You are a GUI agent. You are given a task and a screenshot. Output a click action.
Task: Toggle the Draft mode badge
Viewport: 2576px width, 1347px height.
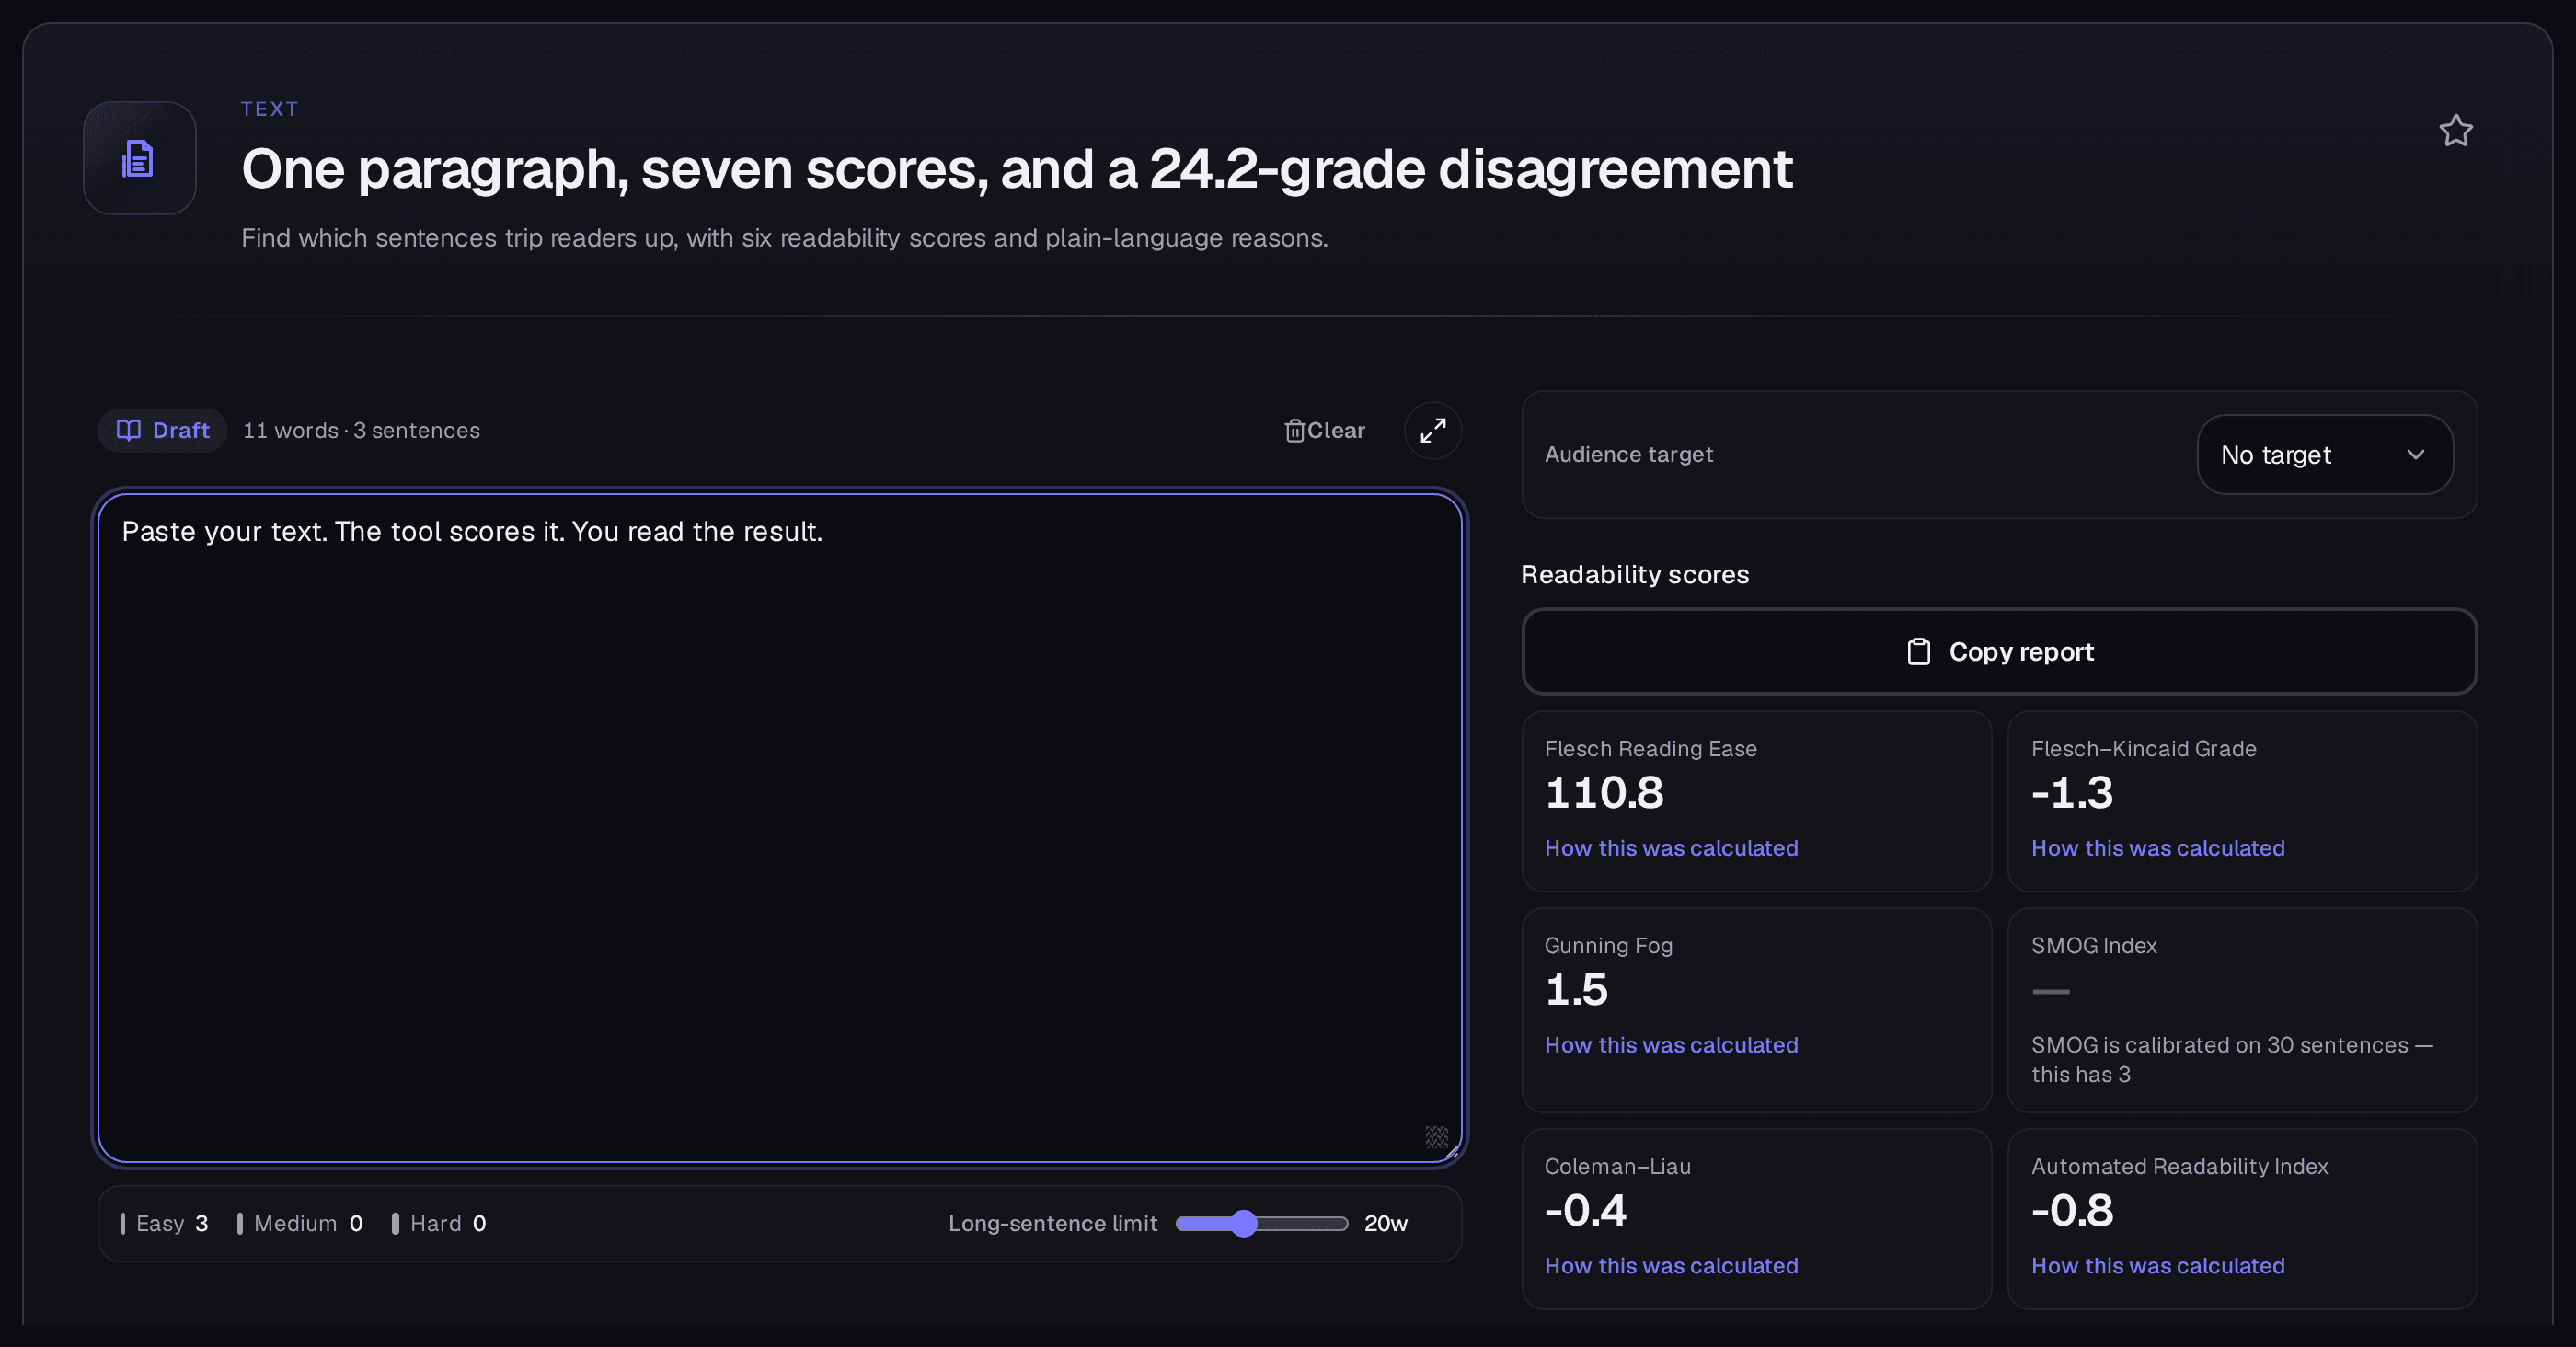(163, 430)
